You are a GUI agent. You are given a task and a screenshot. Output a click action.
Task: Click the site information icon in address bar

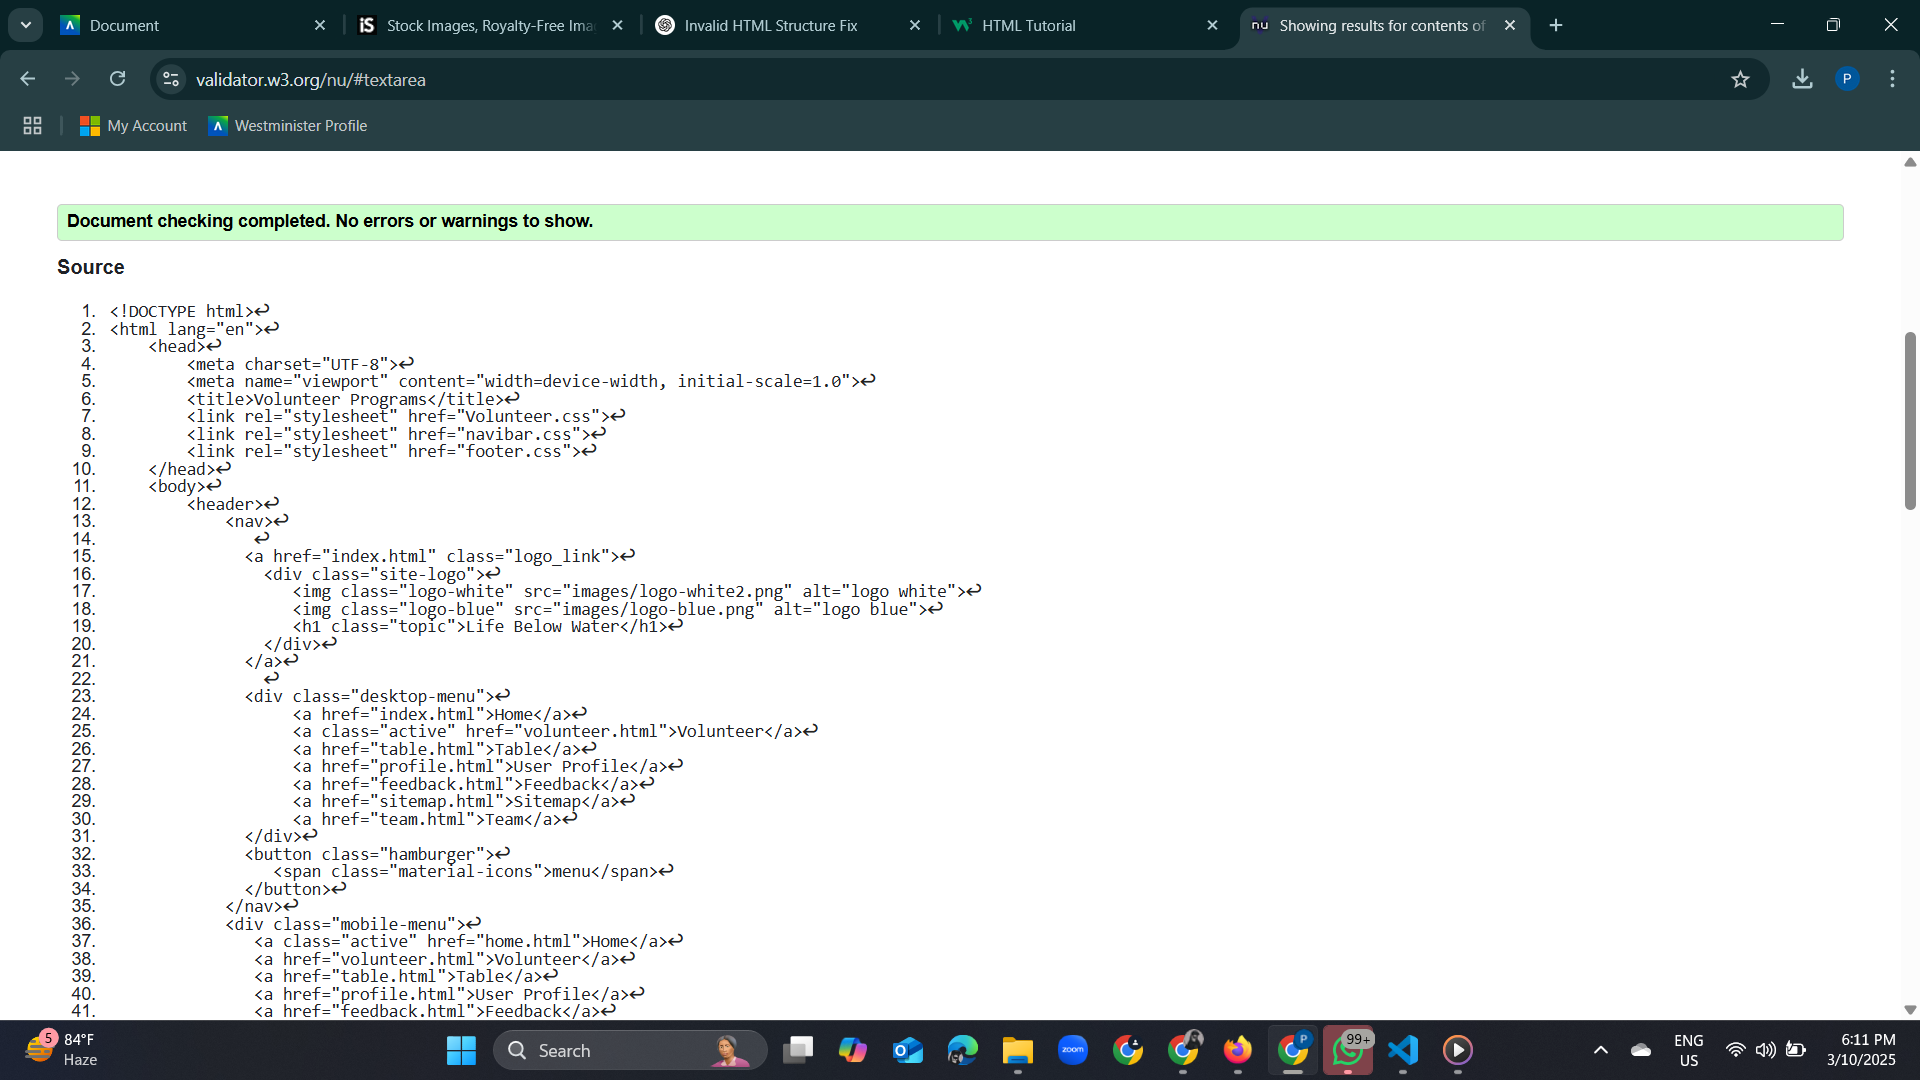[x=171, y=79]
